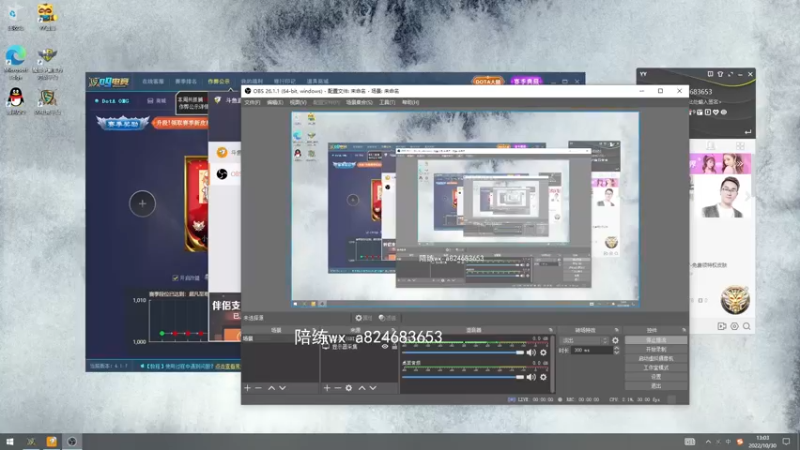Switch to 作弊公示 tab in 09 platform

tap(218, 82)
